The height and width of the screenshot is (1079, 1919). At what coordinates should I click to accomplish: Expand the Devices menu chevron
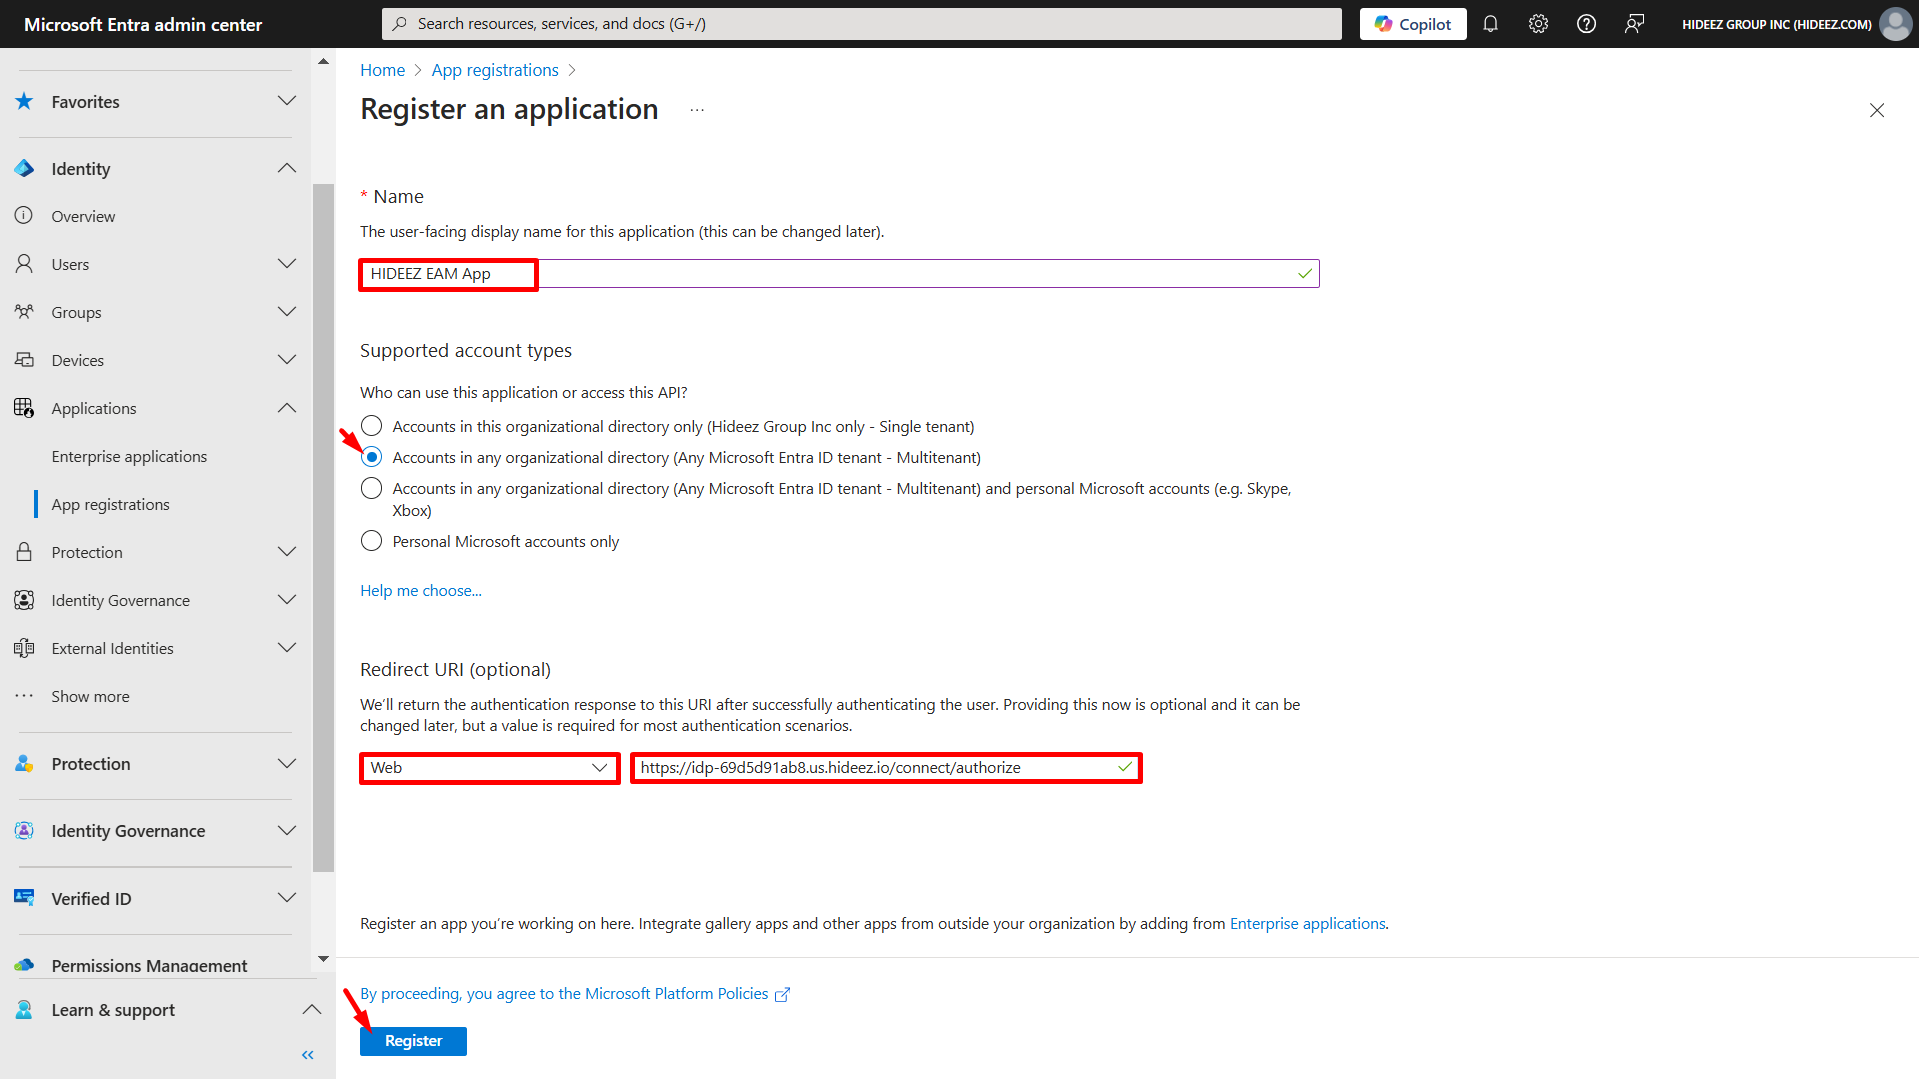click(x=287, y=360)
